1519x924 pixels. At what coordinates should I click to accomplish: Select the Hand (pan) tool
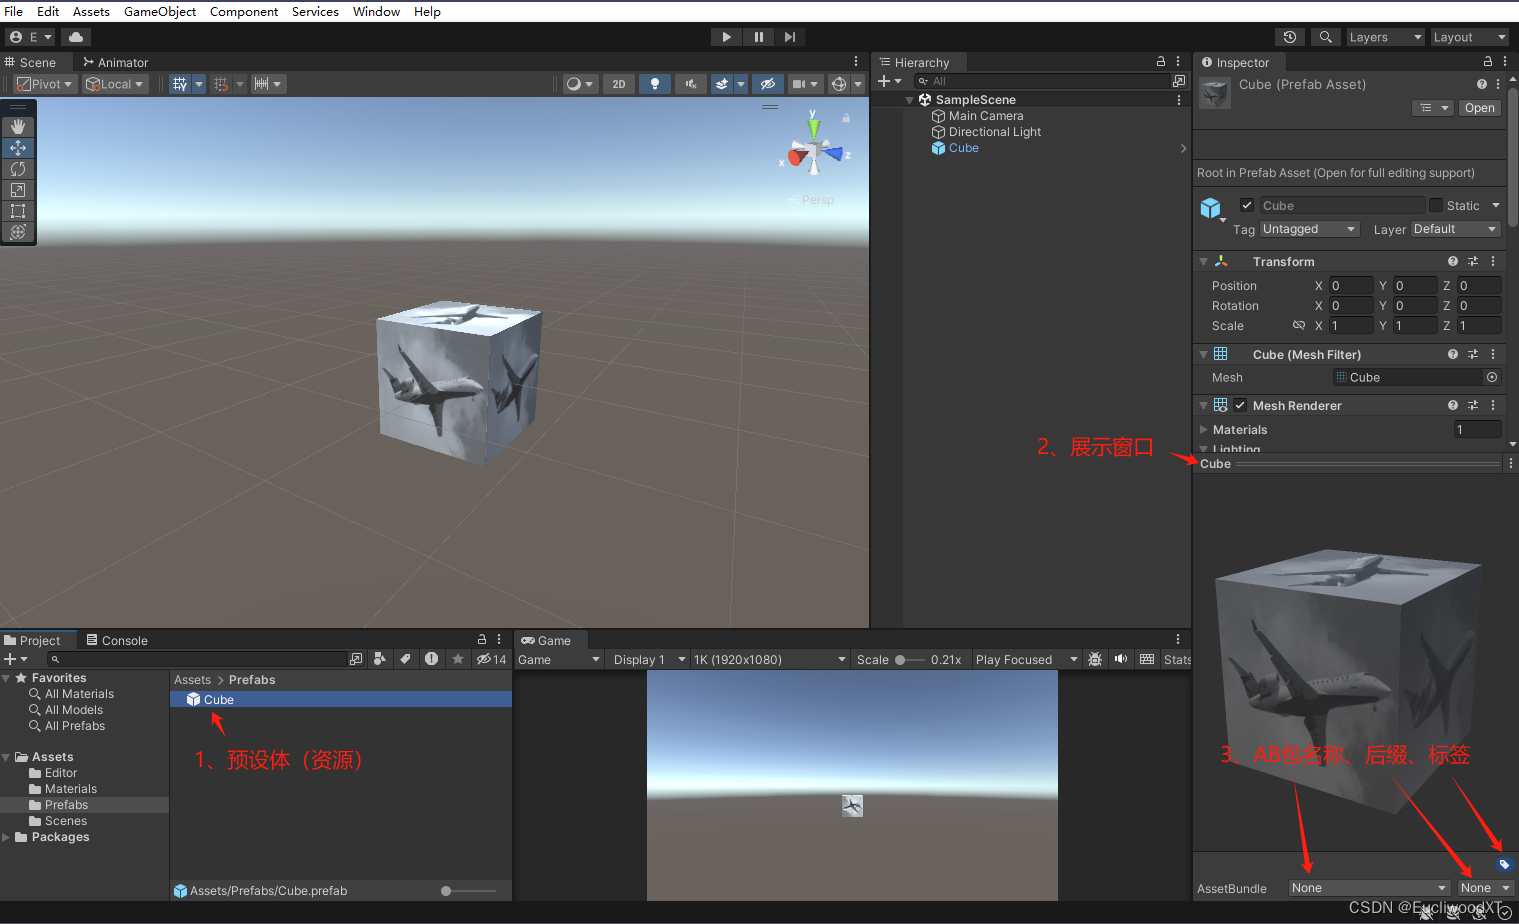(x=18, y=126)
